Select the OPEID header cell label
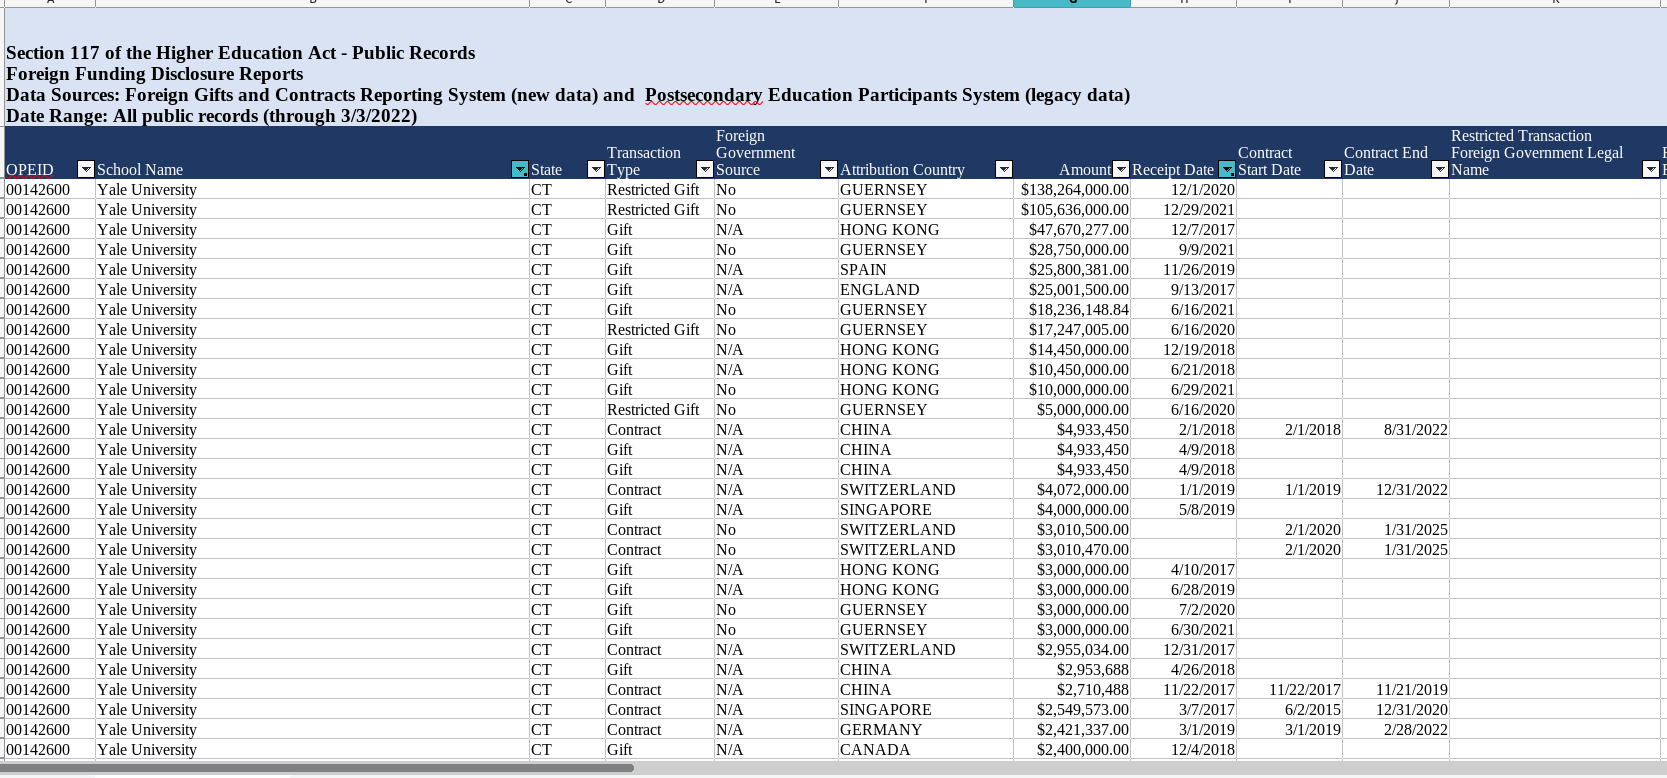Viewport: 1667px width, 778px height. pyautogui.click(x=30, y=170)
